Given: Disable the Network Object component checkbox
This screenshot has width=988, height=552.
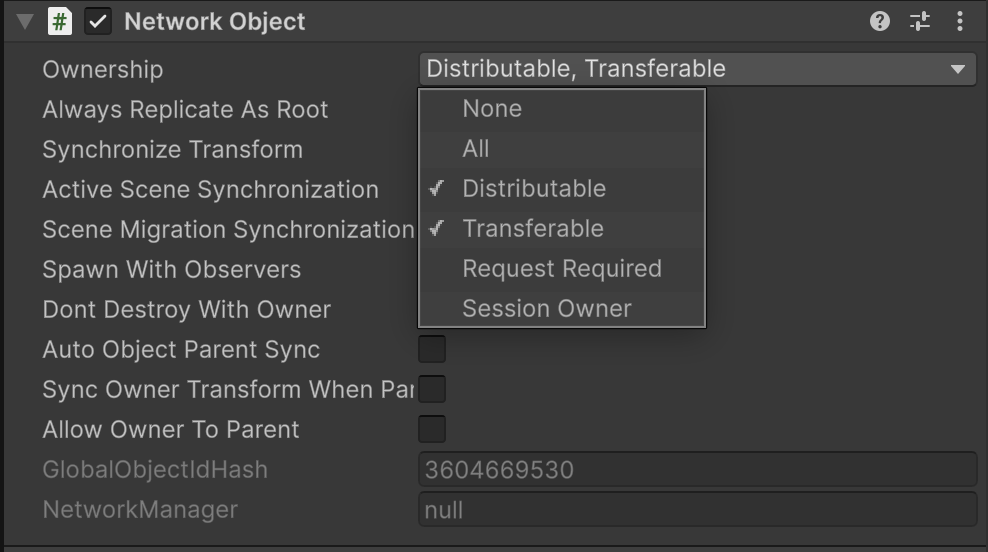Looking at the screenshot, I should pos(98,21).
